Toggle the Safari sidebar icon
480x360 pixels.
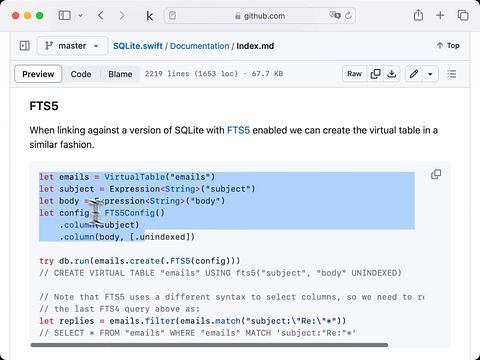(64, 15)
